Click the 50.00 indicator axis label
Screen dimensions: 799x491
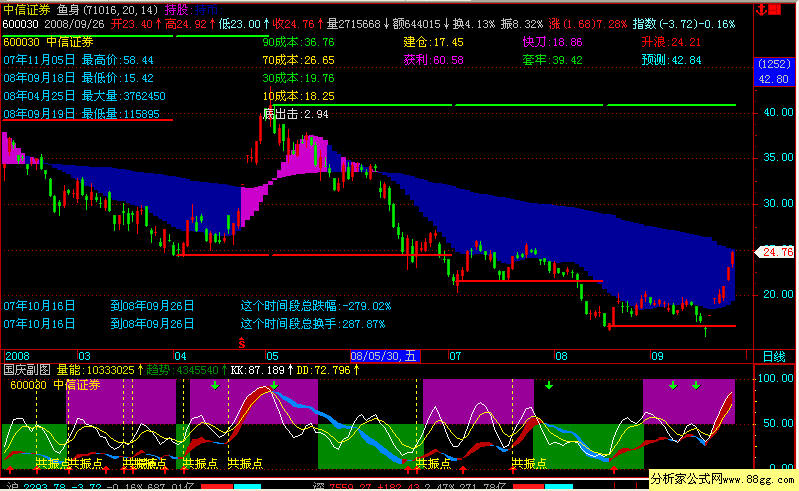coord(778,423)
